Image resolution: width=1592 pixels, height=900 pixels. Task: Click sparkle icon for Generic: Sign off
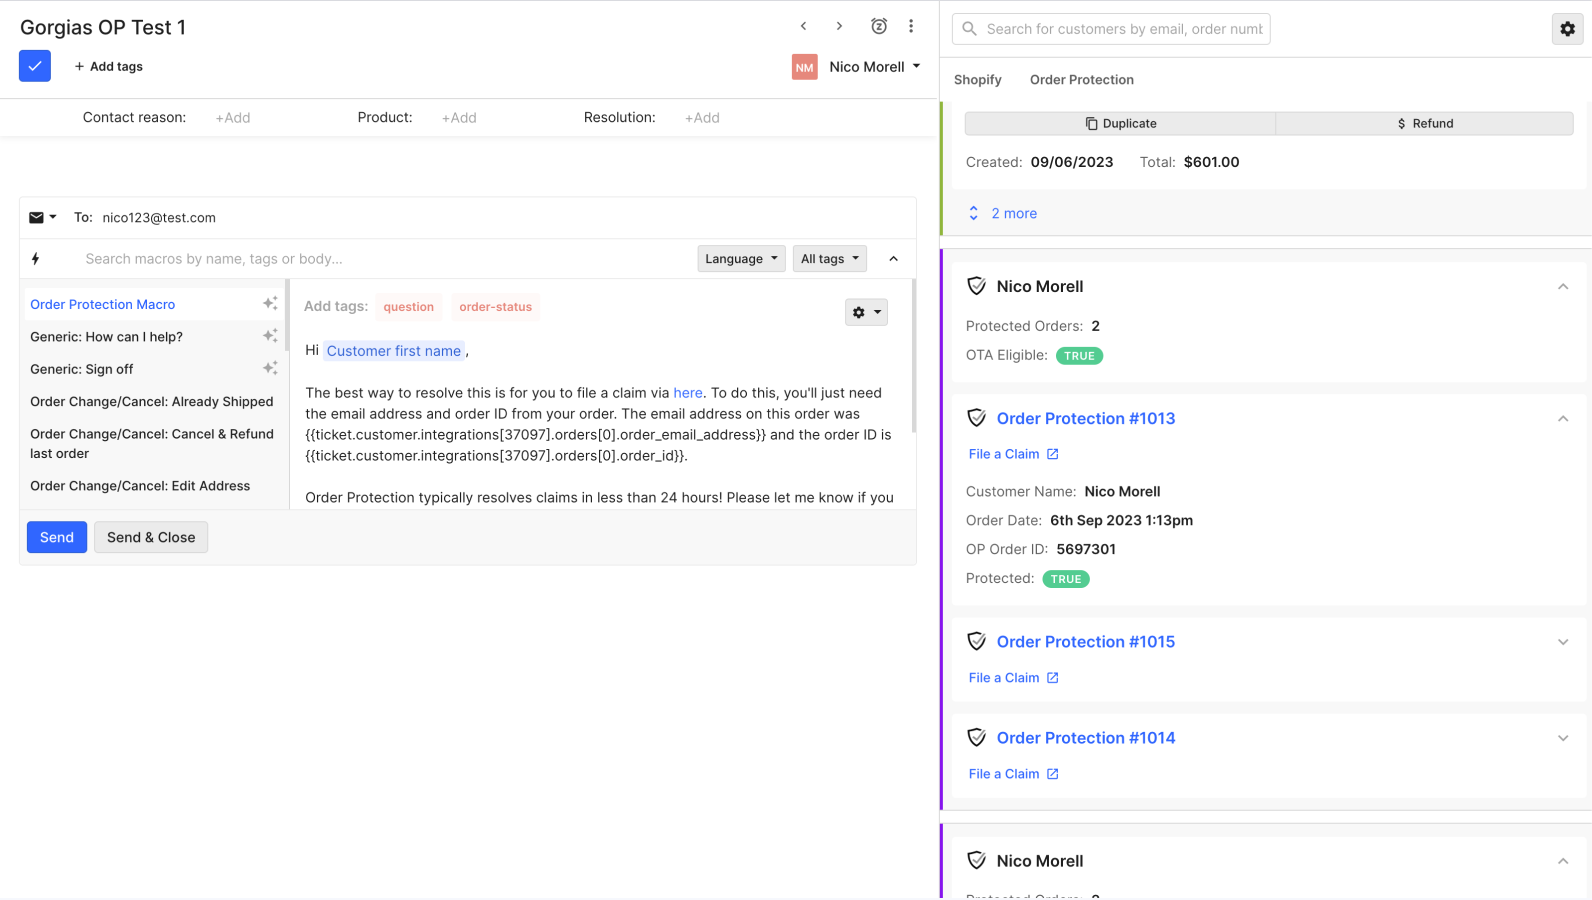click(x=270, y=368)
